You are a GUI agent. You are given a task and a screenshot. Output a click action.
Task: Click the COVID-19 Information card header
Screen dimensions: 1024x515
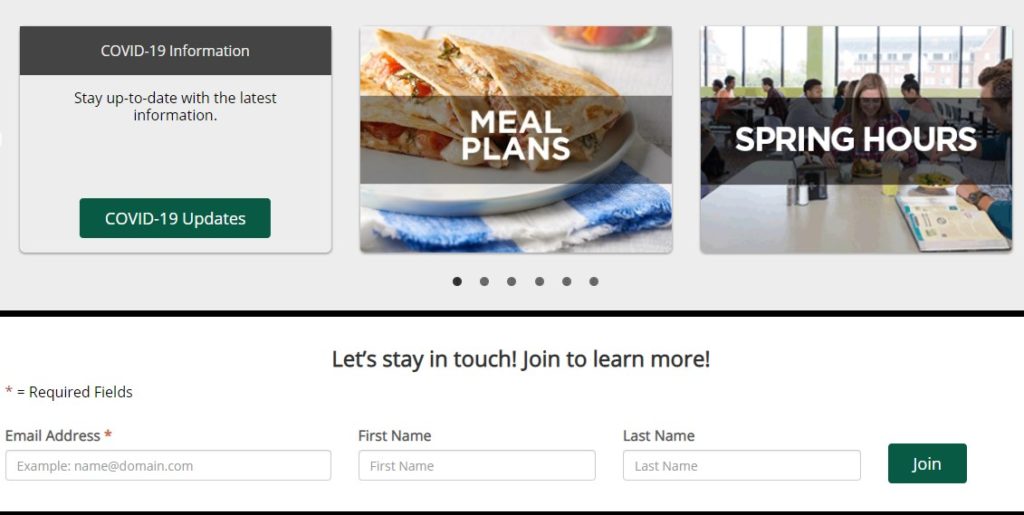pyautogui.click(x=175, y=50)
